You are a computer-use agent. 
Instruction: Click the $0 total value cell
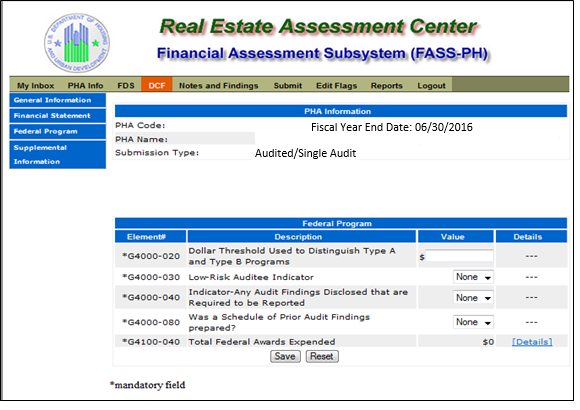(488, 342)
